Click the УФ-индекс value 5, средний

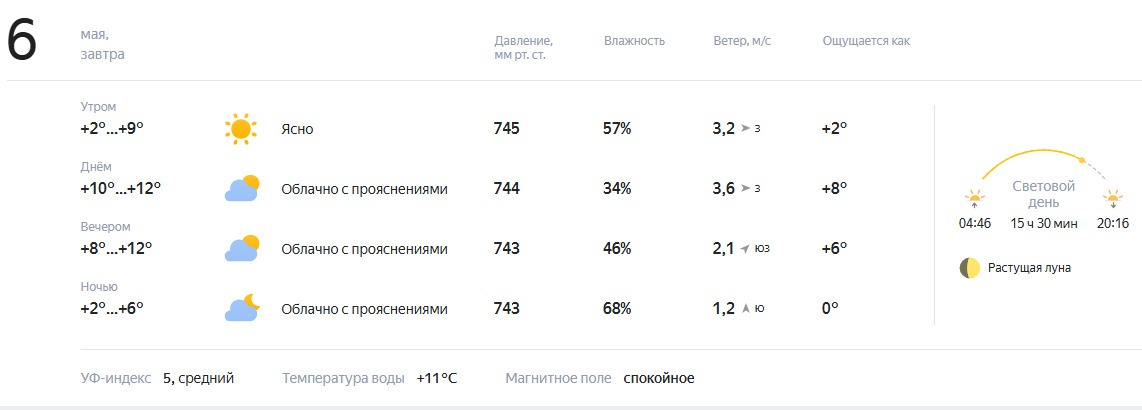198,379
